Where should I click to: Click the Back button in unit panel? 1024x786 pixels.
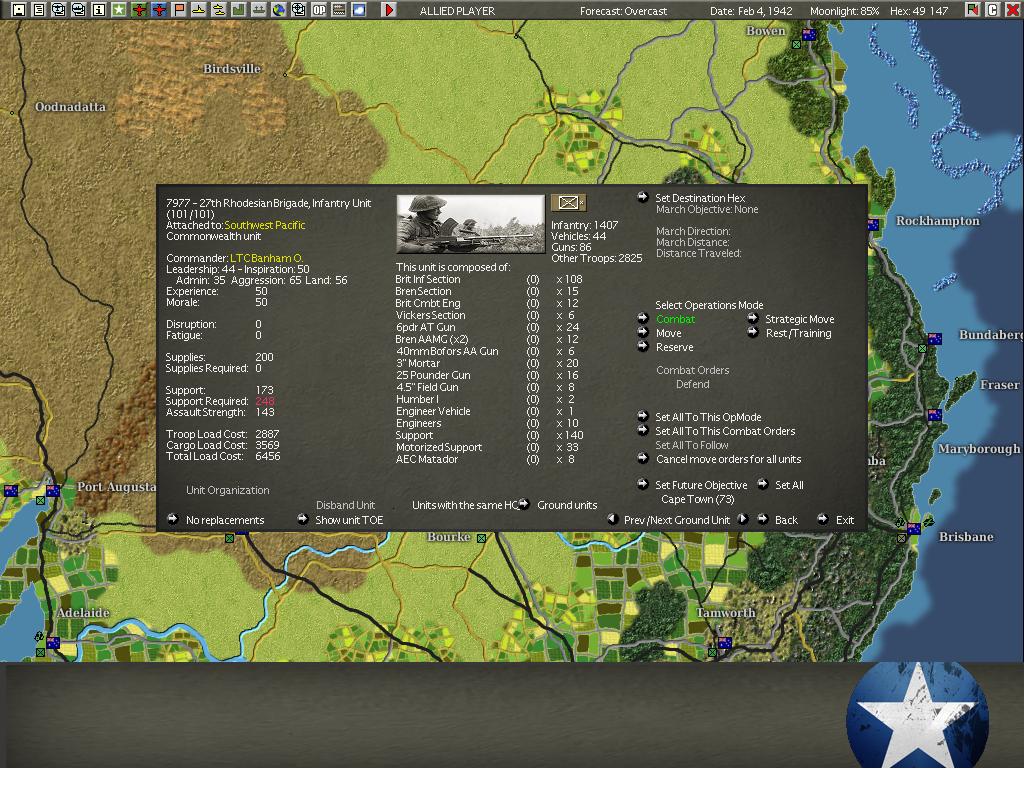point(786,520)
